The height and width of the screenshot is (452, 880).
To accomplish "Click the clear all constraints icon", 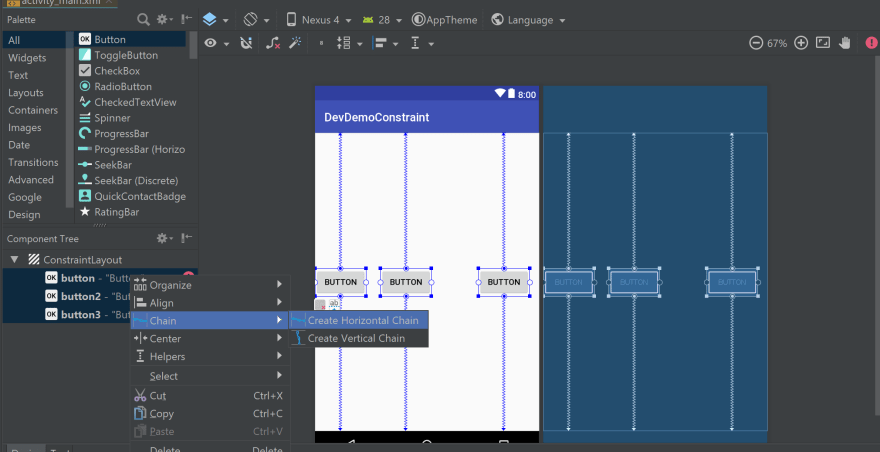I will coord(273,43).
